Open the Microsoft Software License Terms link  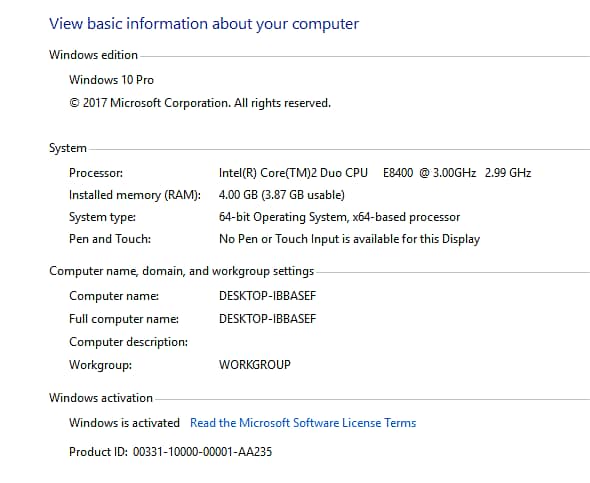303,423
